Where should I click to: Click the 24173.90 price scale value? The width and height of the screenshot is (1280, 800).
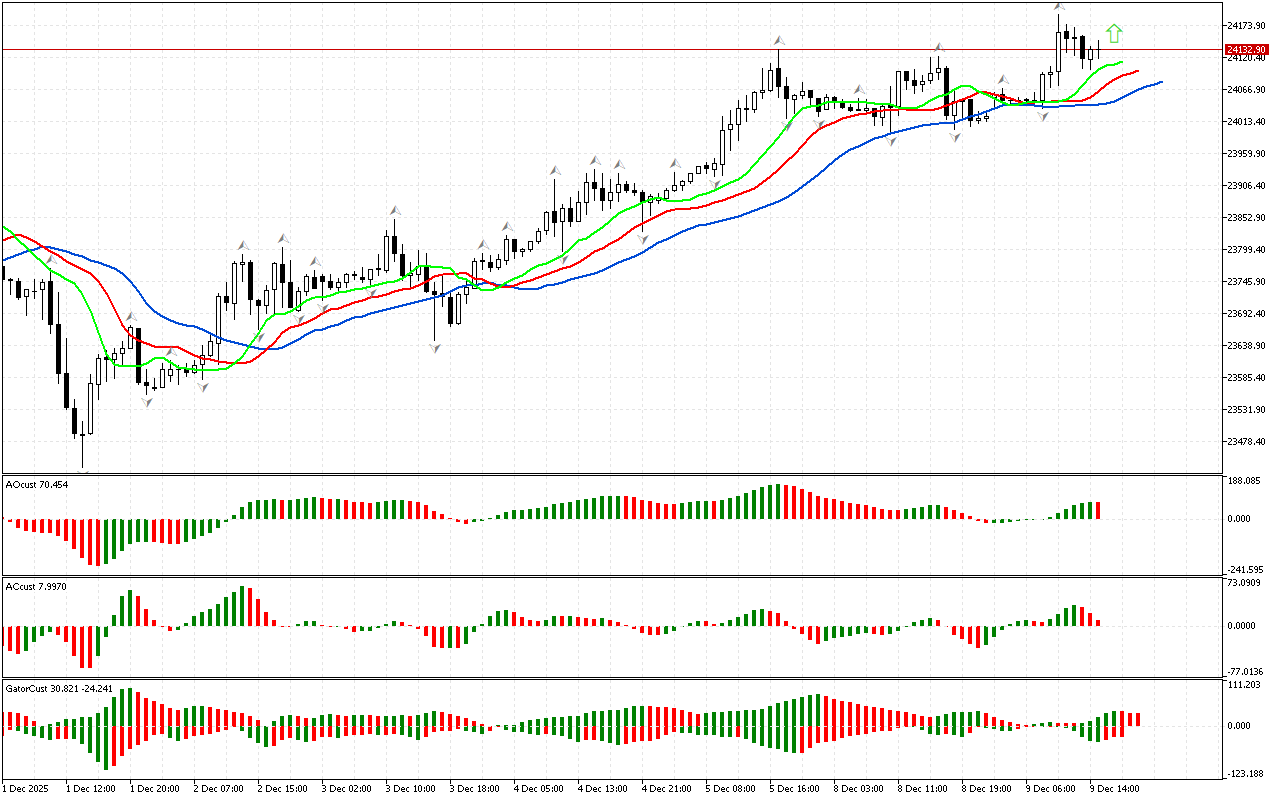click(x=1246, y=25)
